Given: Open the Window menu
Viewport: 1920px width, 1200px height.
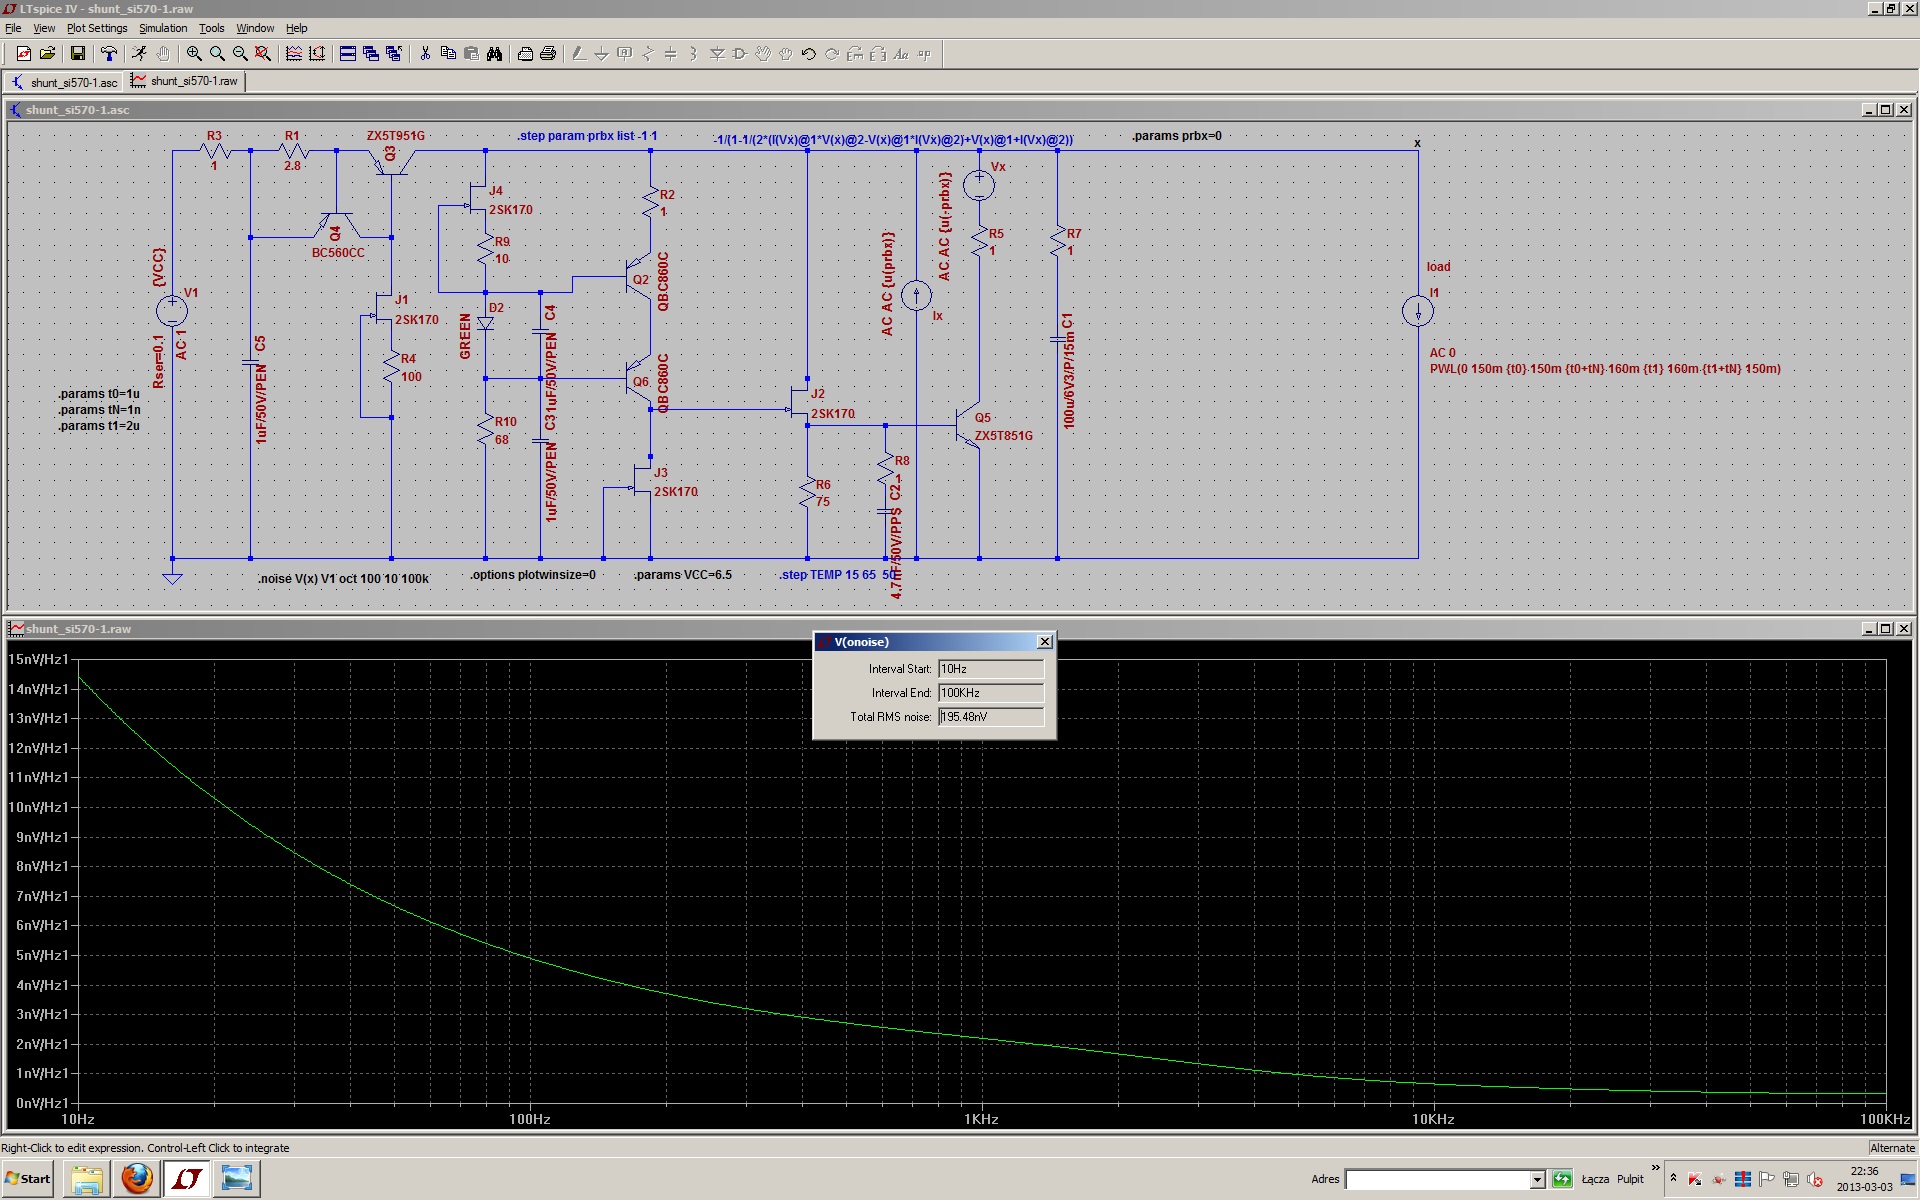Looking at the screenshot, I should [x=255, y=28].
